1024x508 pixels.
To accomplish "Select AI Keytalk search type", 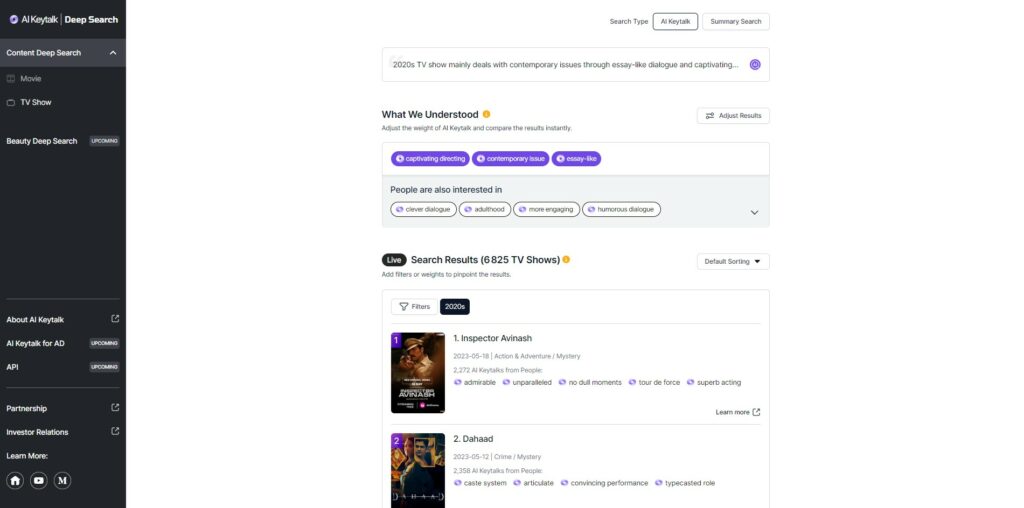I will click(675, 22).
